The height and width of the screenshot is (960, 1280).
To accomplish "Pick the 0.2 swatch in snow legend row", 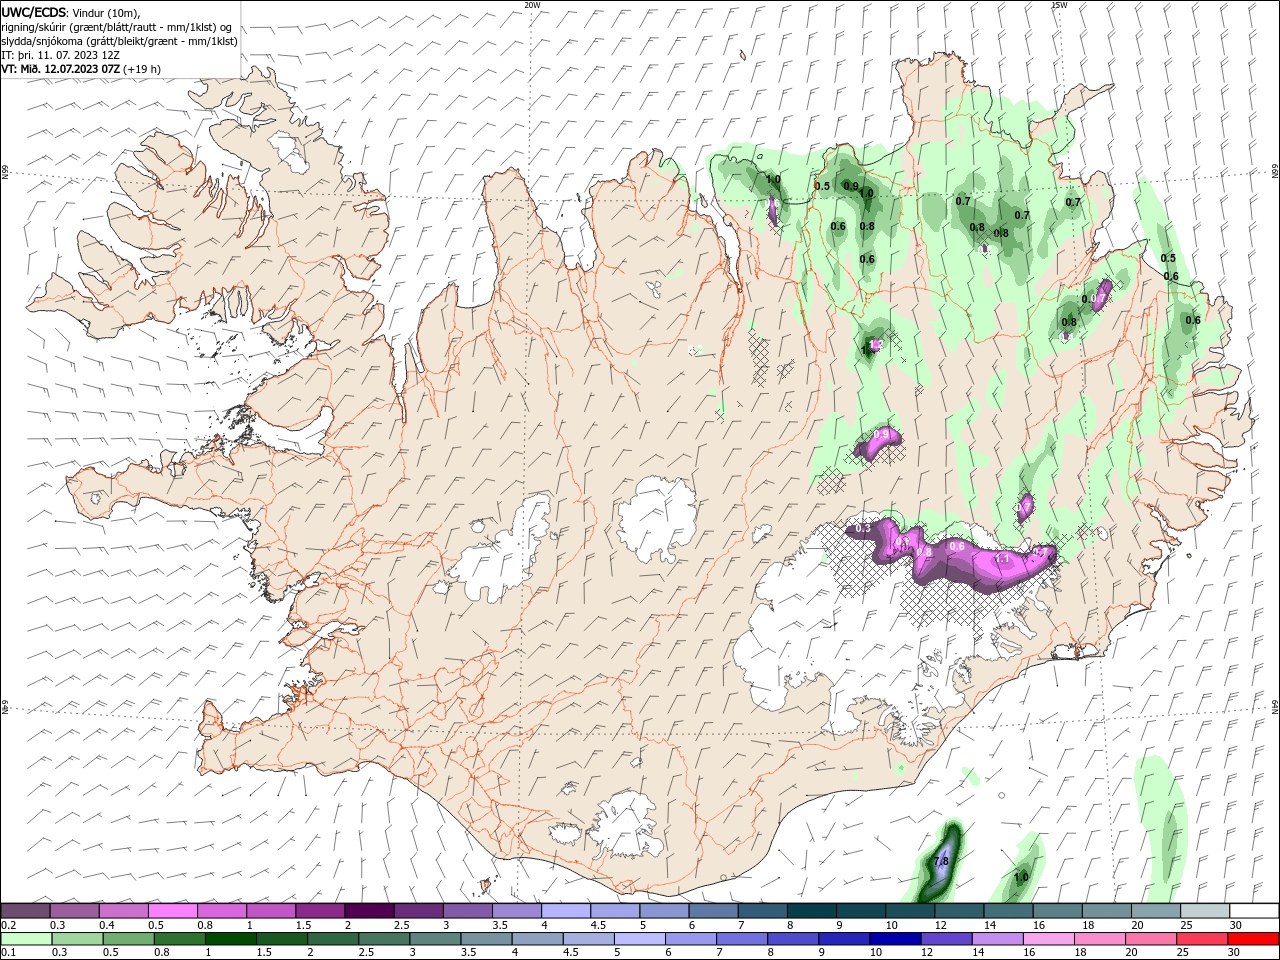I will point(25,911).
